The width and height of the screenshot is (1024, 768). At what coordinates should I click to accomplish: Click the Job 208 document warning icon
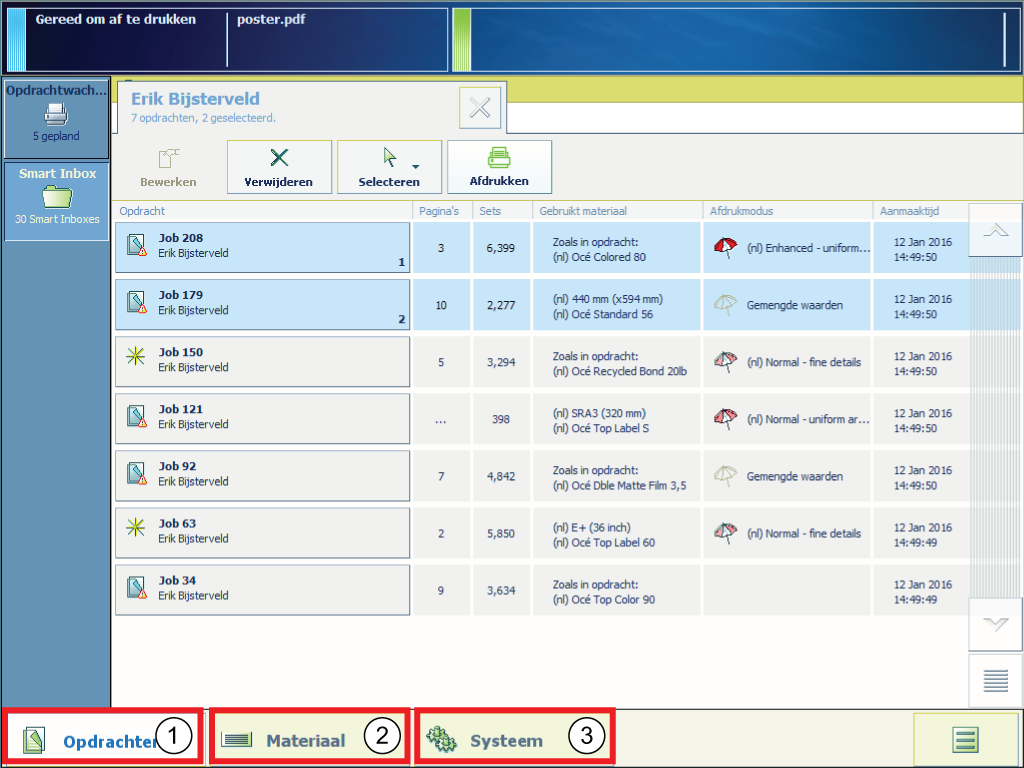click(x=136, y=246)
